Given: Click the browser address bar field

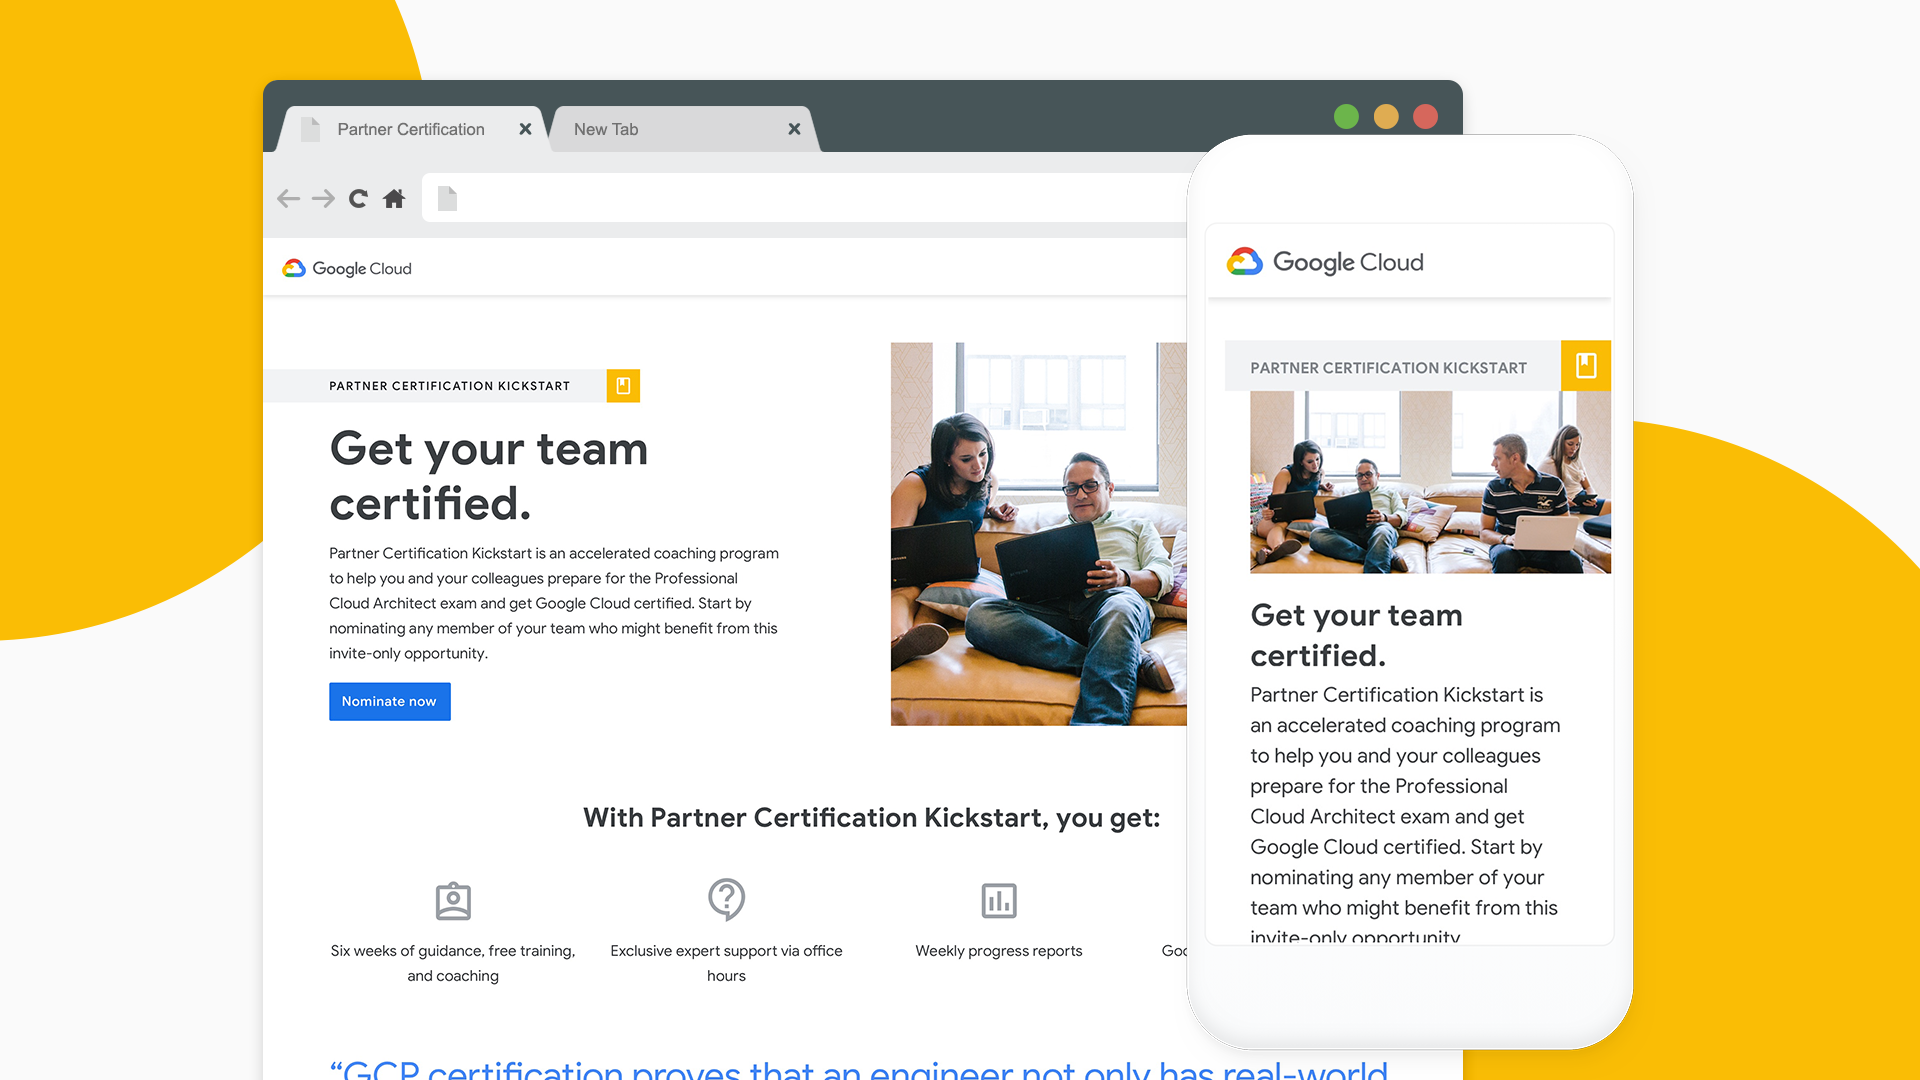Looking at the screenshot, I should [805, 198].
